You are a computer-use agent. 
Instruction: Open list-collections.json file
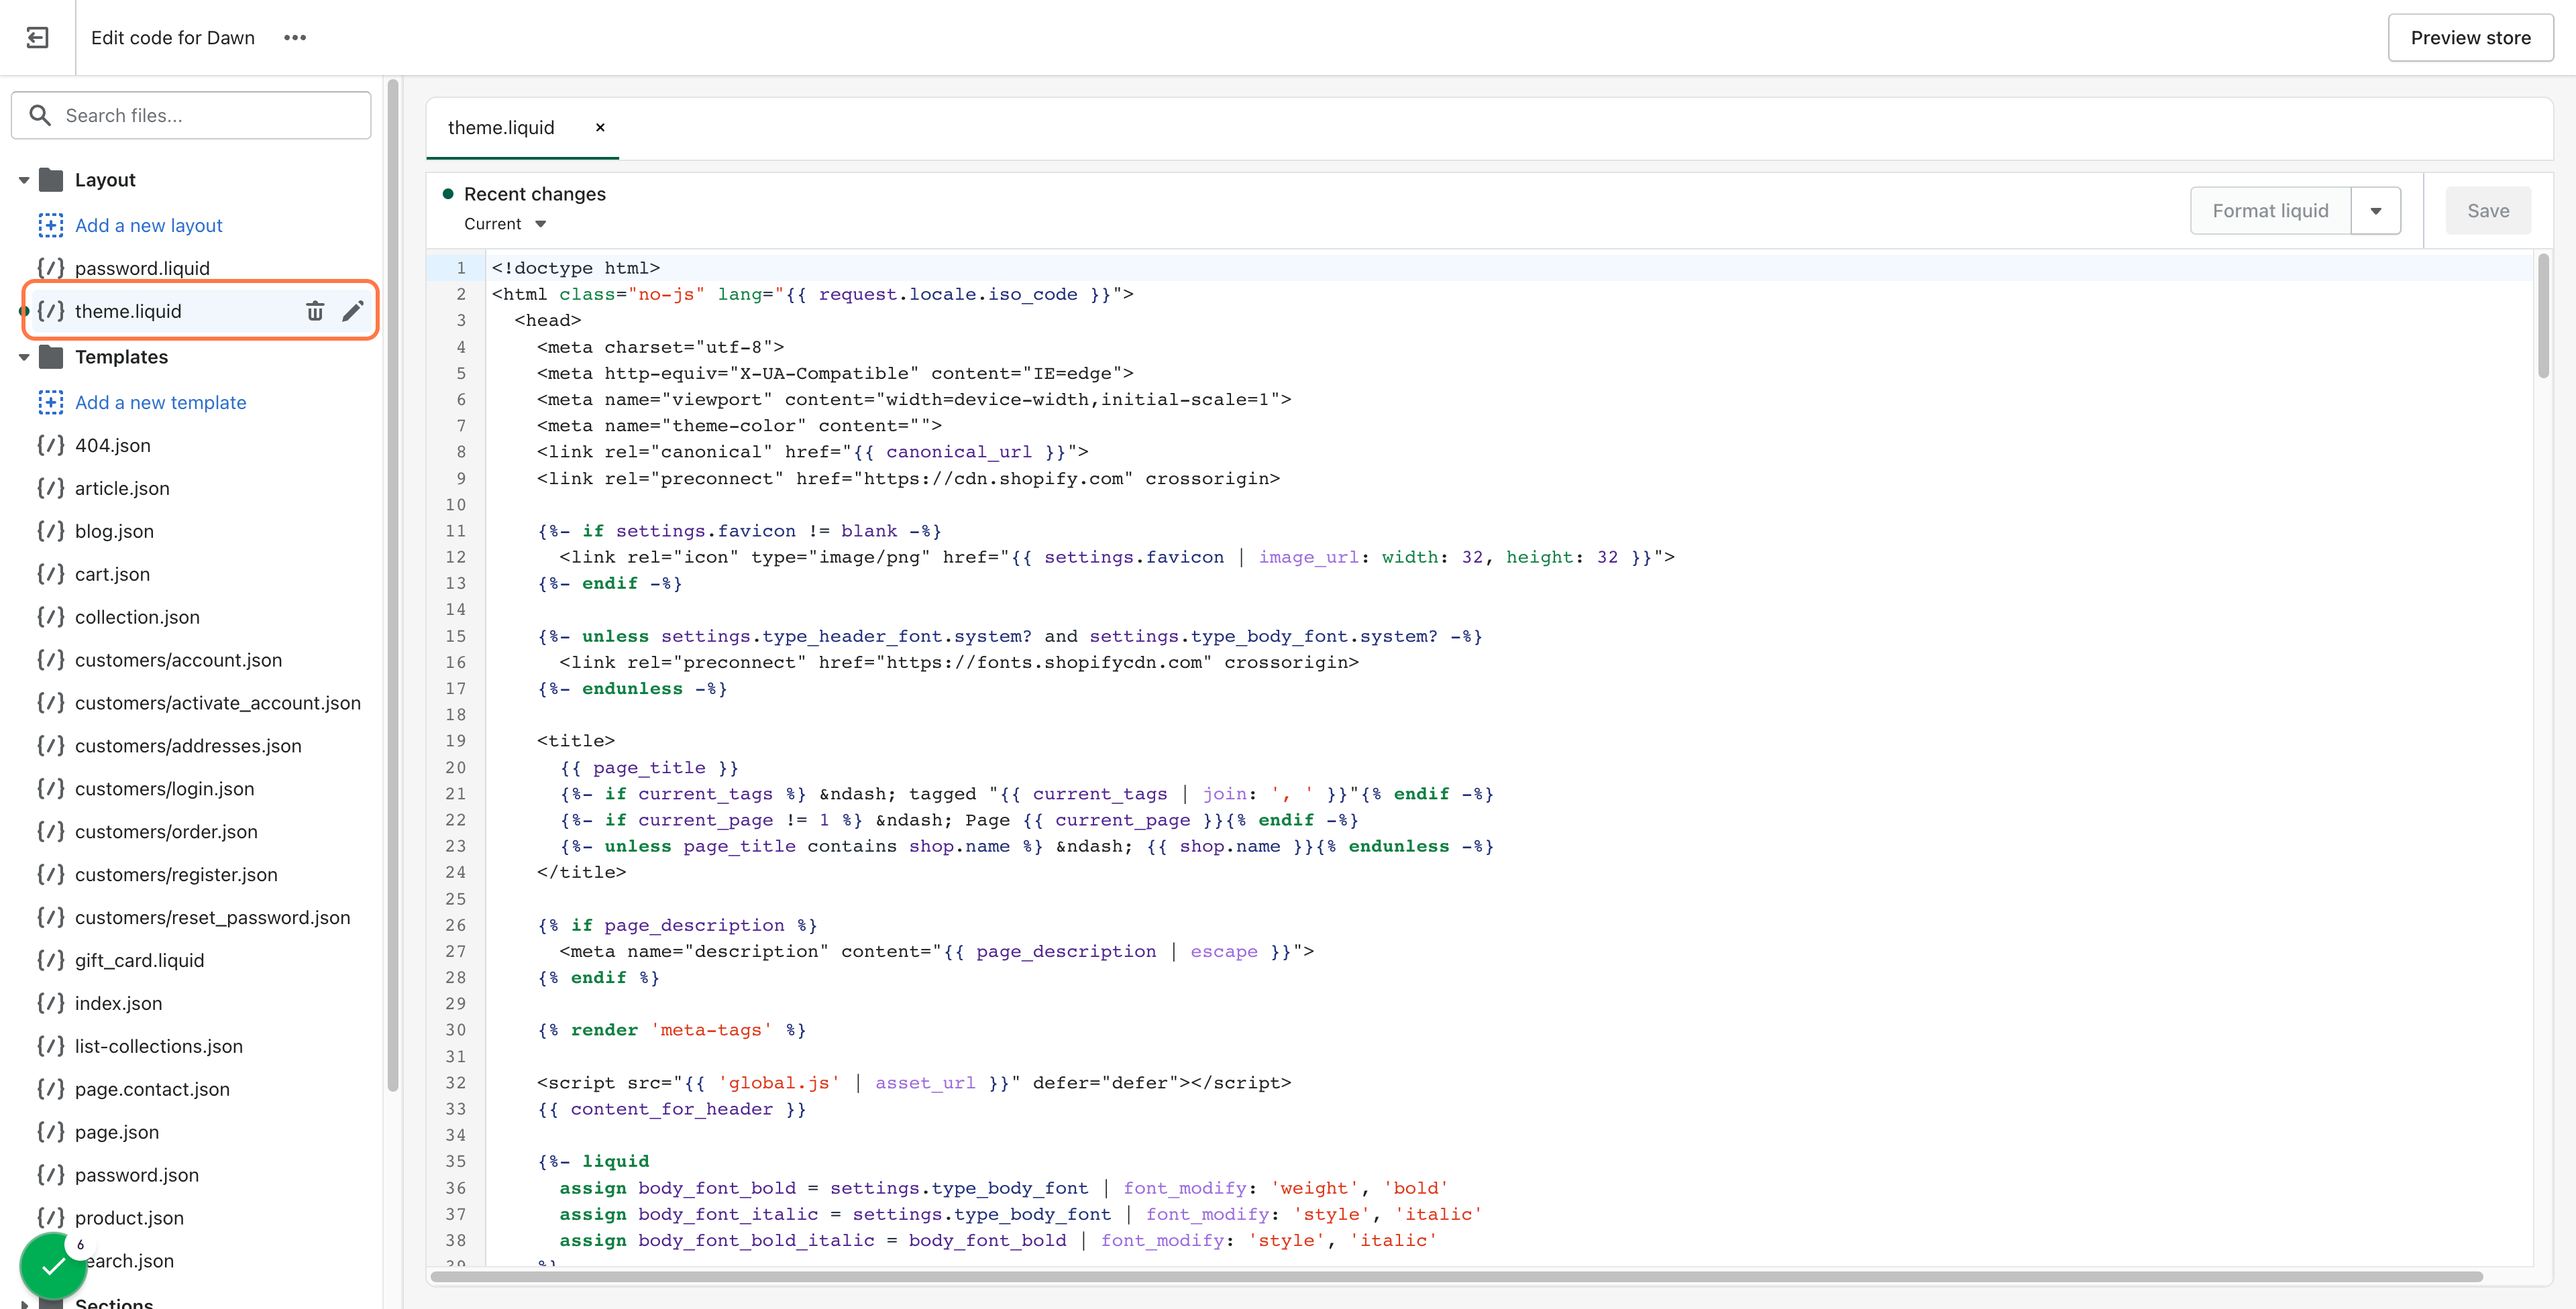pos(158,1046)
